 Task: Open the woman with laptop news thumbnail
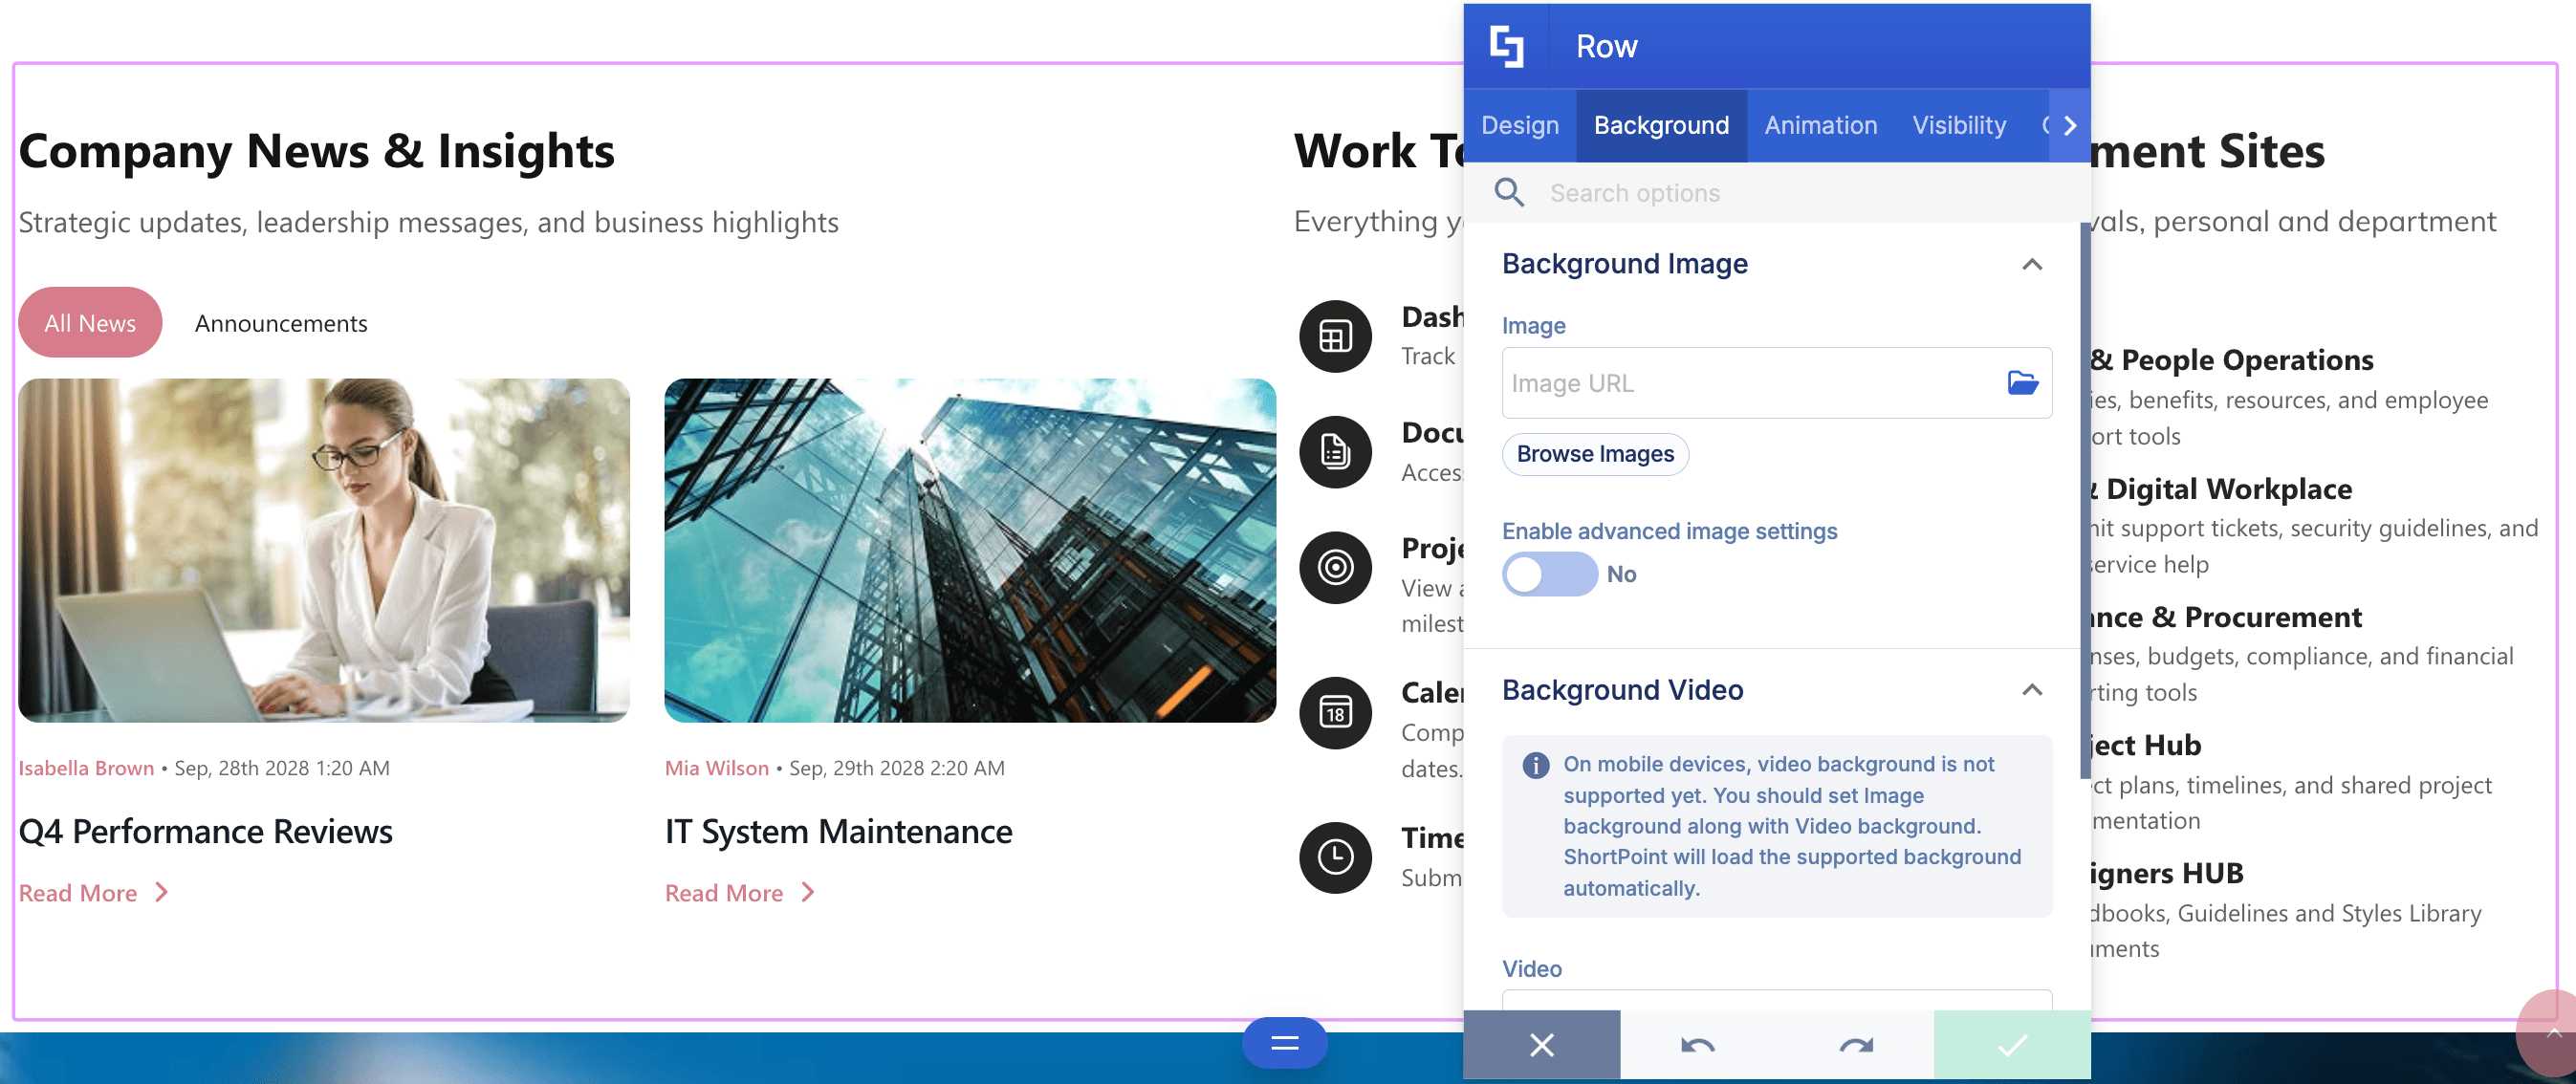click(324, 550)
